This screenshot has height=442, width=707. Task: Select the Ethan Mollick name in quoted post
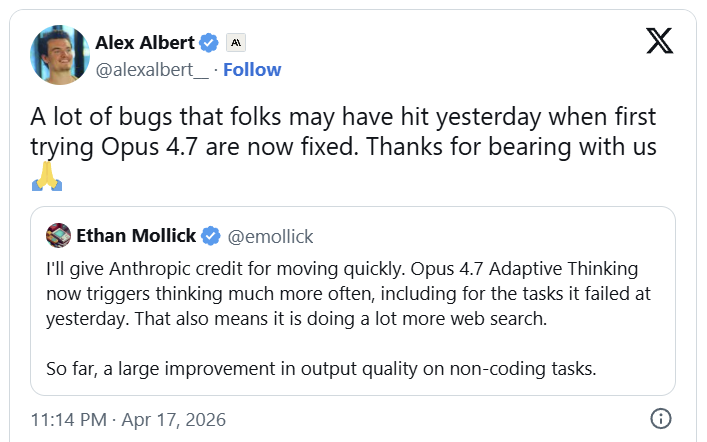coord(136,236)
